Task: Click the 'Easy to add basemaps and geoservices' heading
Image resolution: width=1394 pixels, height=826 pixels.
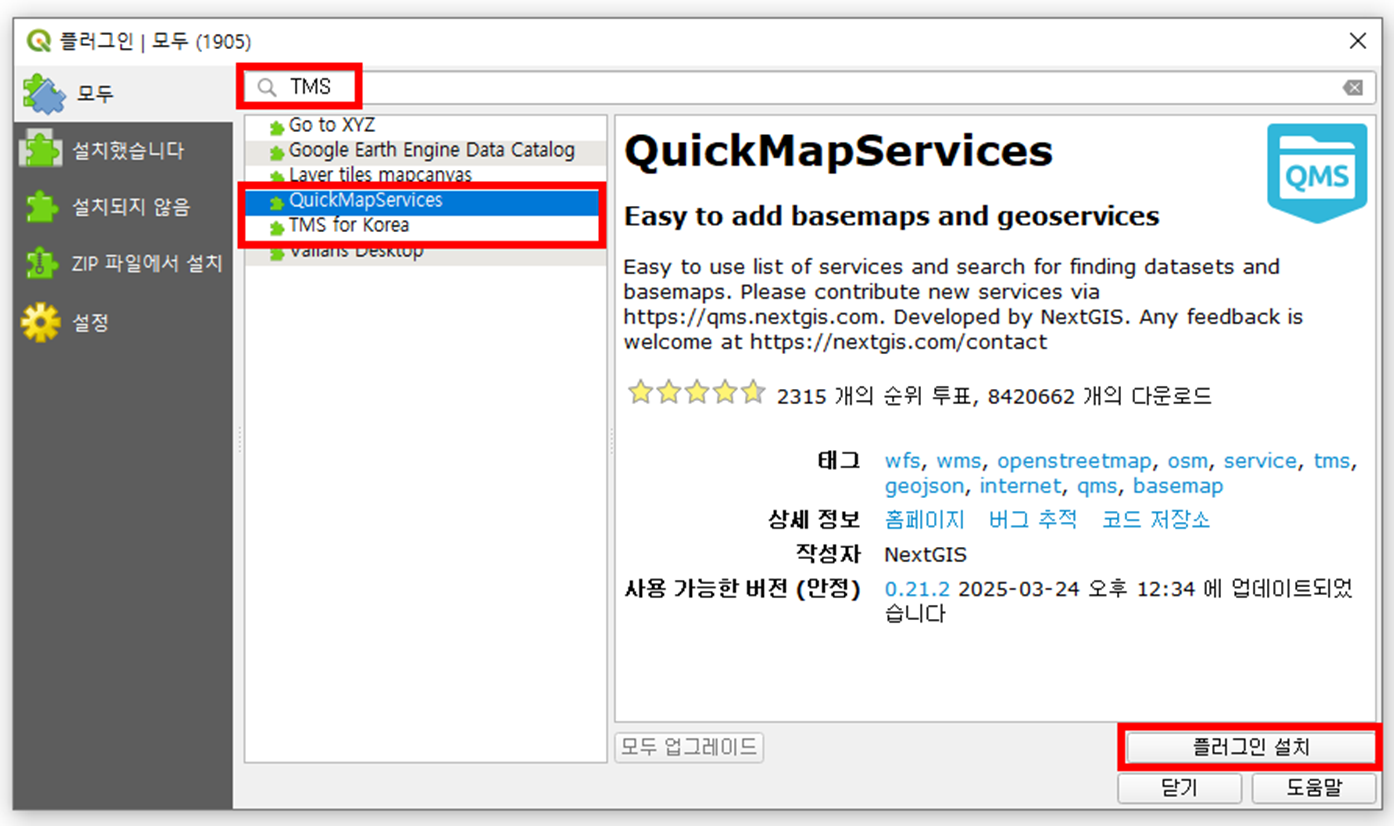Action: click(x=891, y=216)
